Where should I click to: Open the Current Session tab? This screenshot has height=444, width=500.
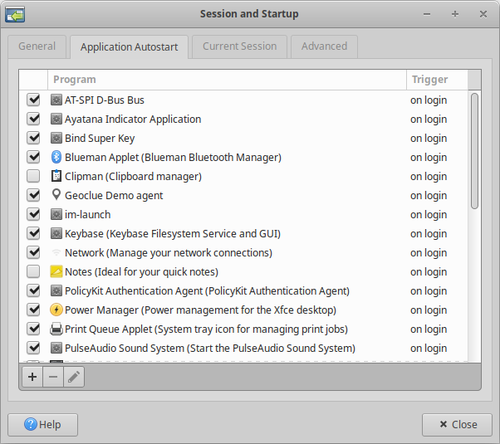(x=240, y=46)
